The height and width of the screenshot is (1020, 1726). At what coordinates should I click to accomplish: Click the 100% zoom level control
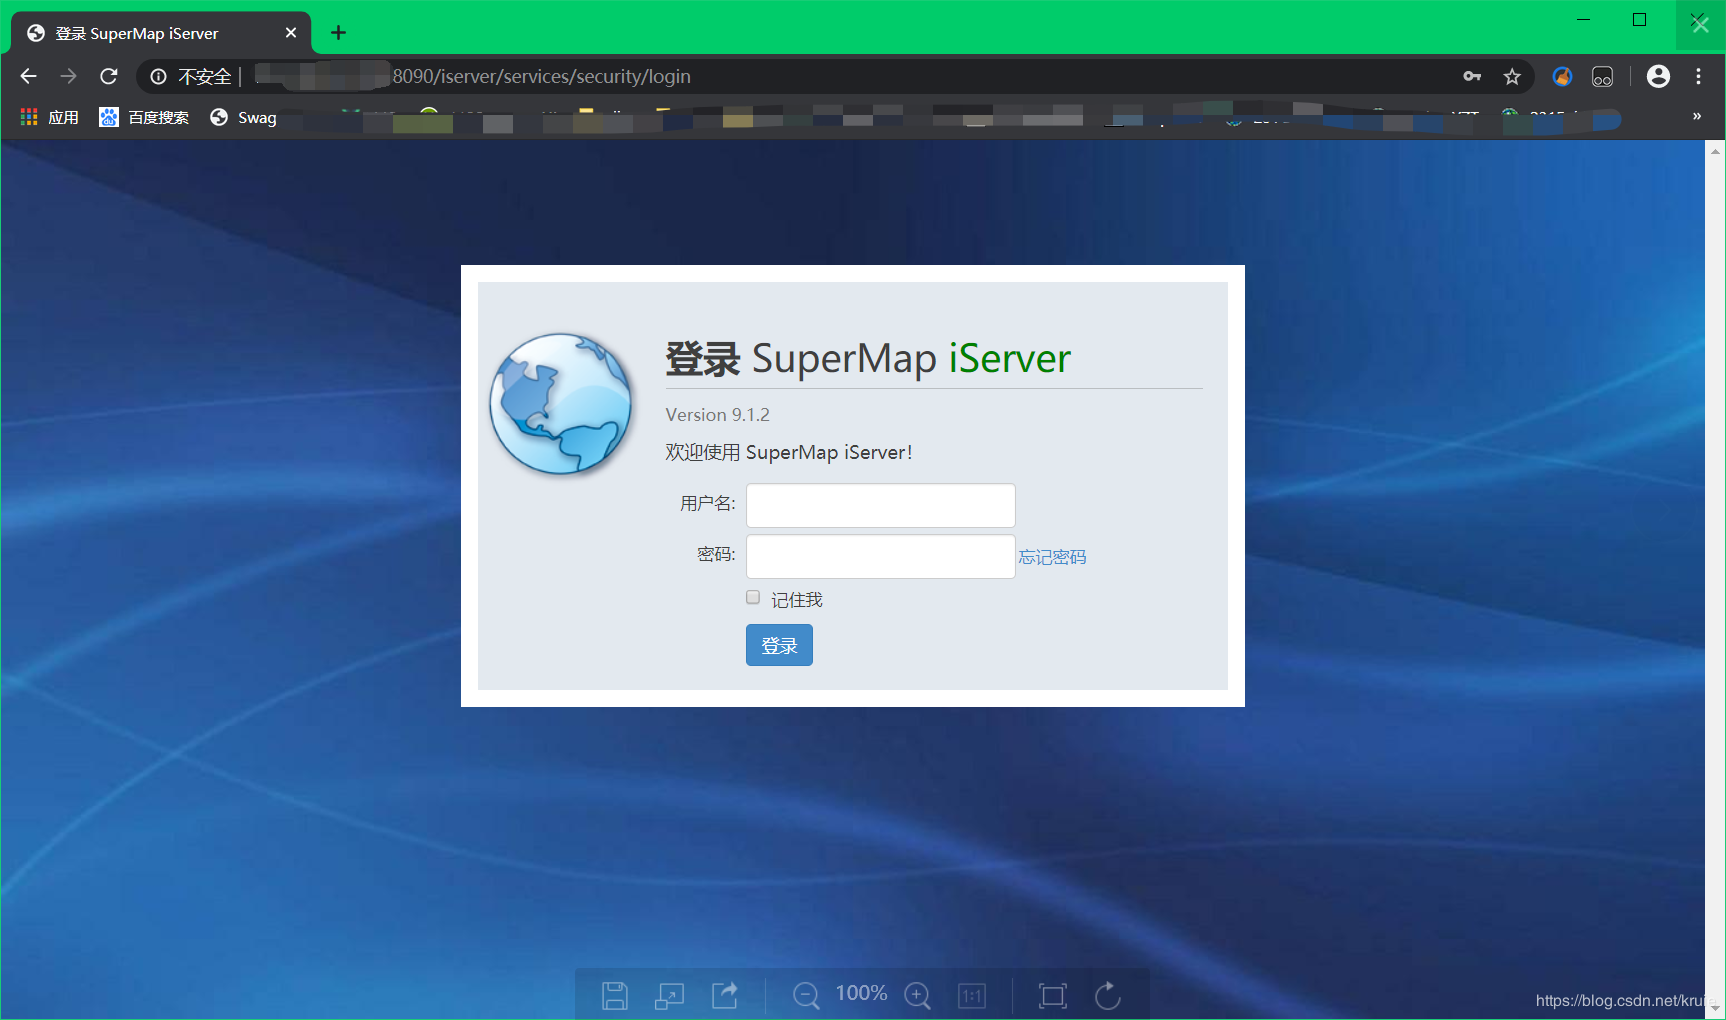(x=860, y=993)
